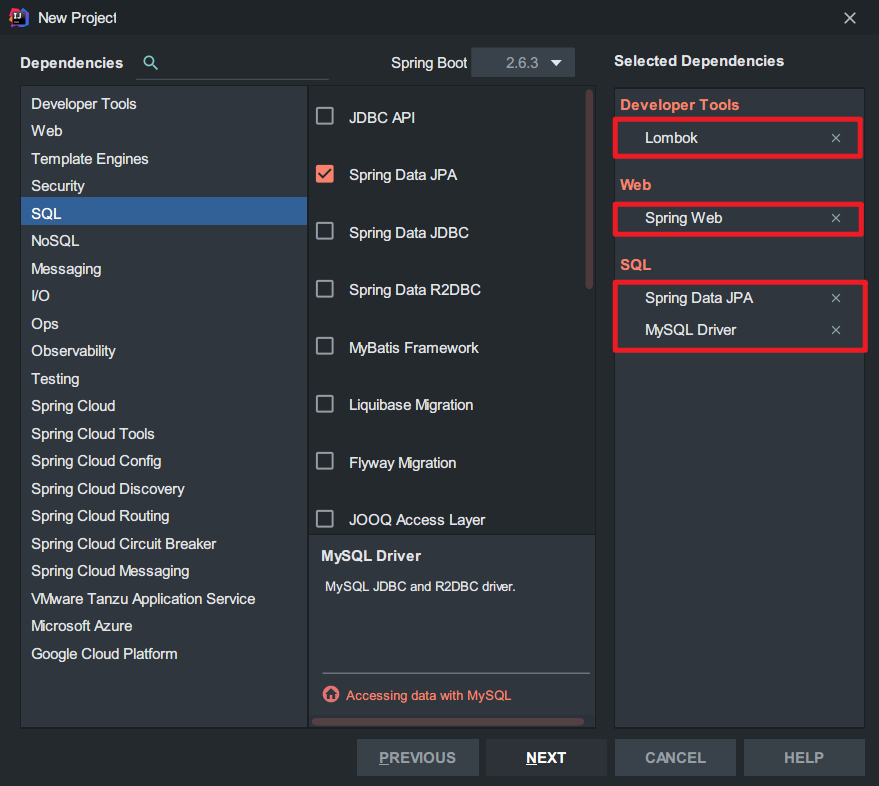Choose the I/O category
The height and width of the screenshot is (786, 879).
pyautogui.click(x=164, y=295)
